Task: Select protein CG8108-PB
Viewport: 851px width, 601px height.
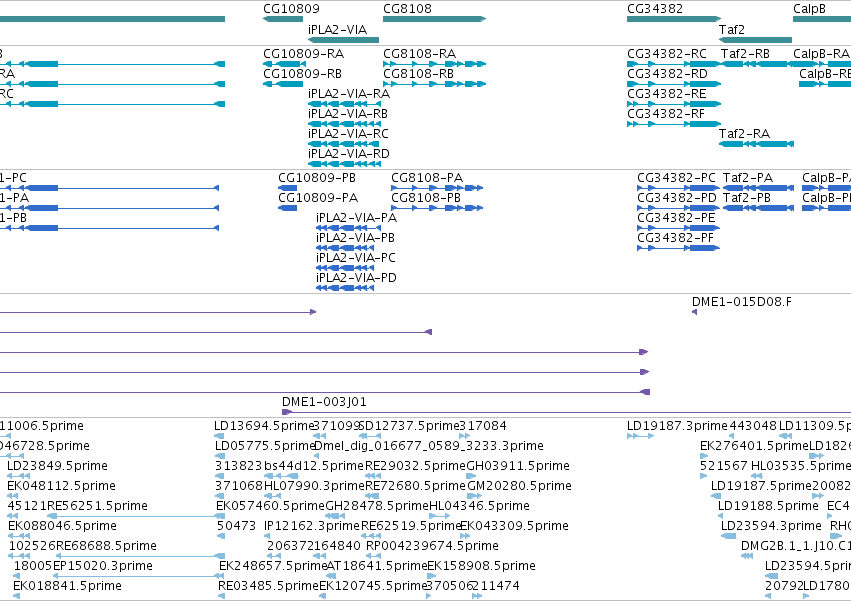Action: click(426, 198)
